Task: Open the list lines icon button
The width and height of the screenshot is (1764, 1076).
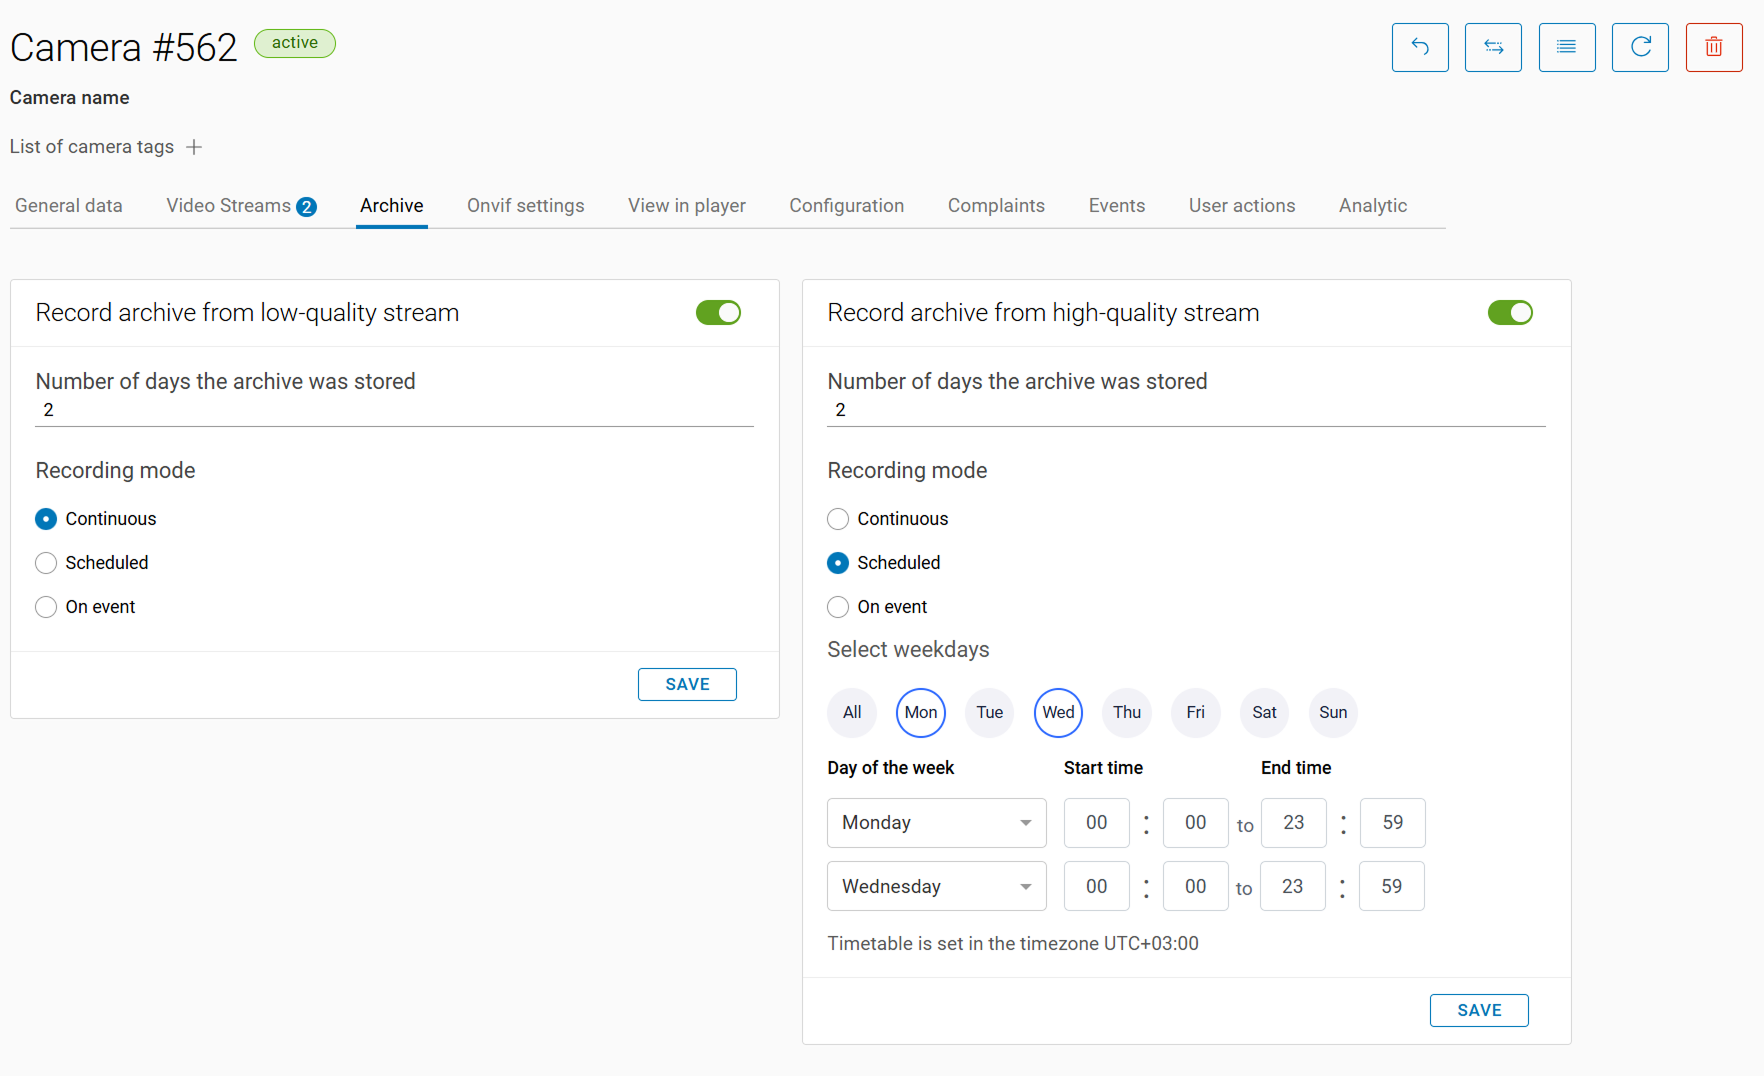Action: (1567, 47)
